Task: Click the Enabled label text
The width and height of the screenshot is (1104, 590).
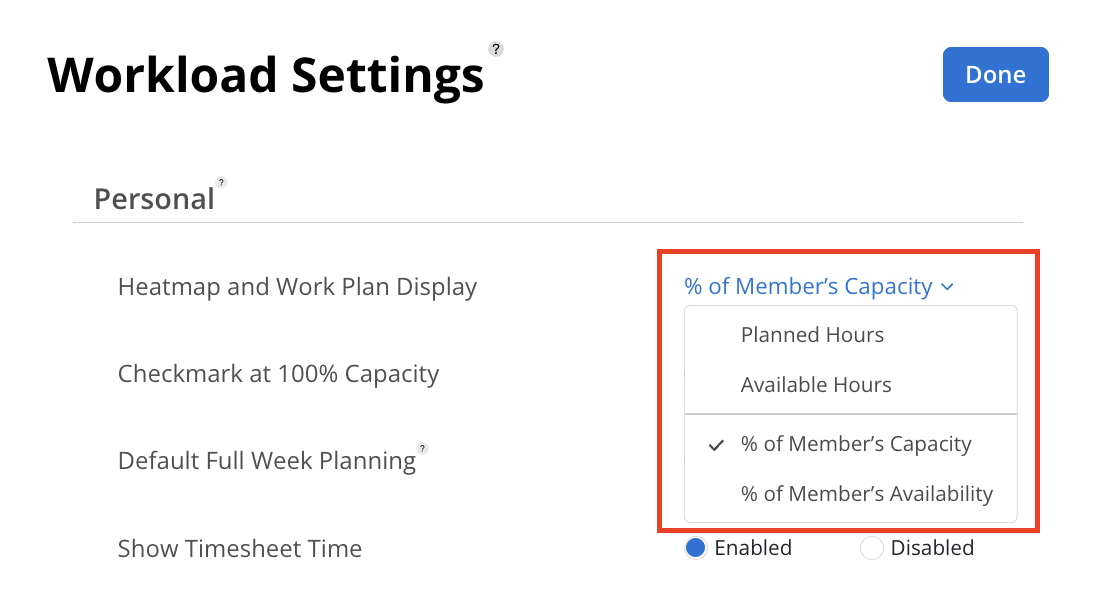Action: click(x=753, y=548)
